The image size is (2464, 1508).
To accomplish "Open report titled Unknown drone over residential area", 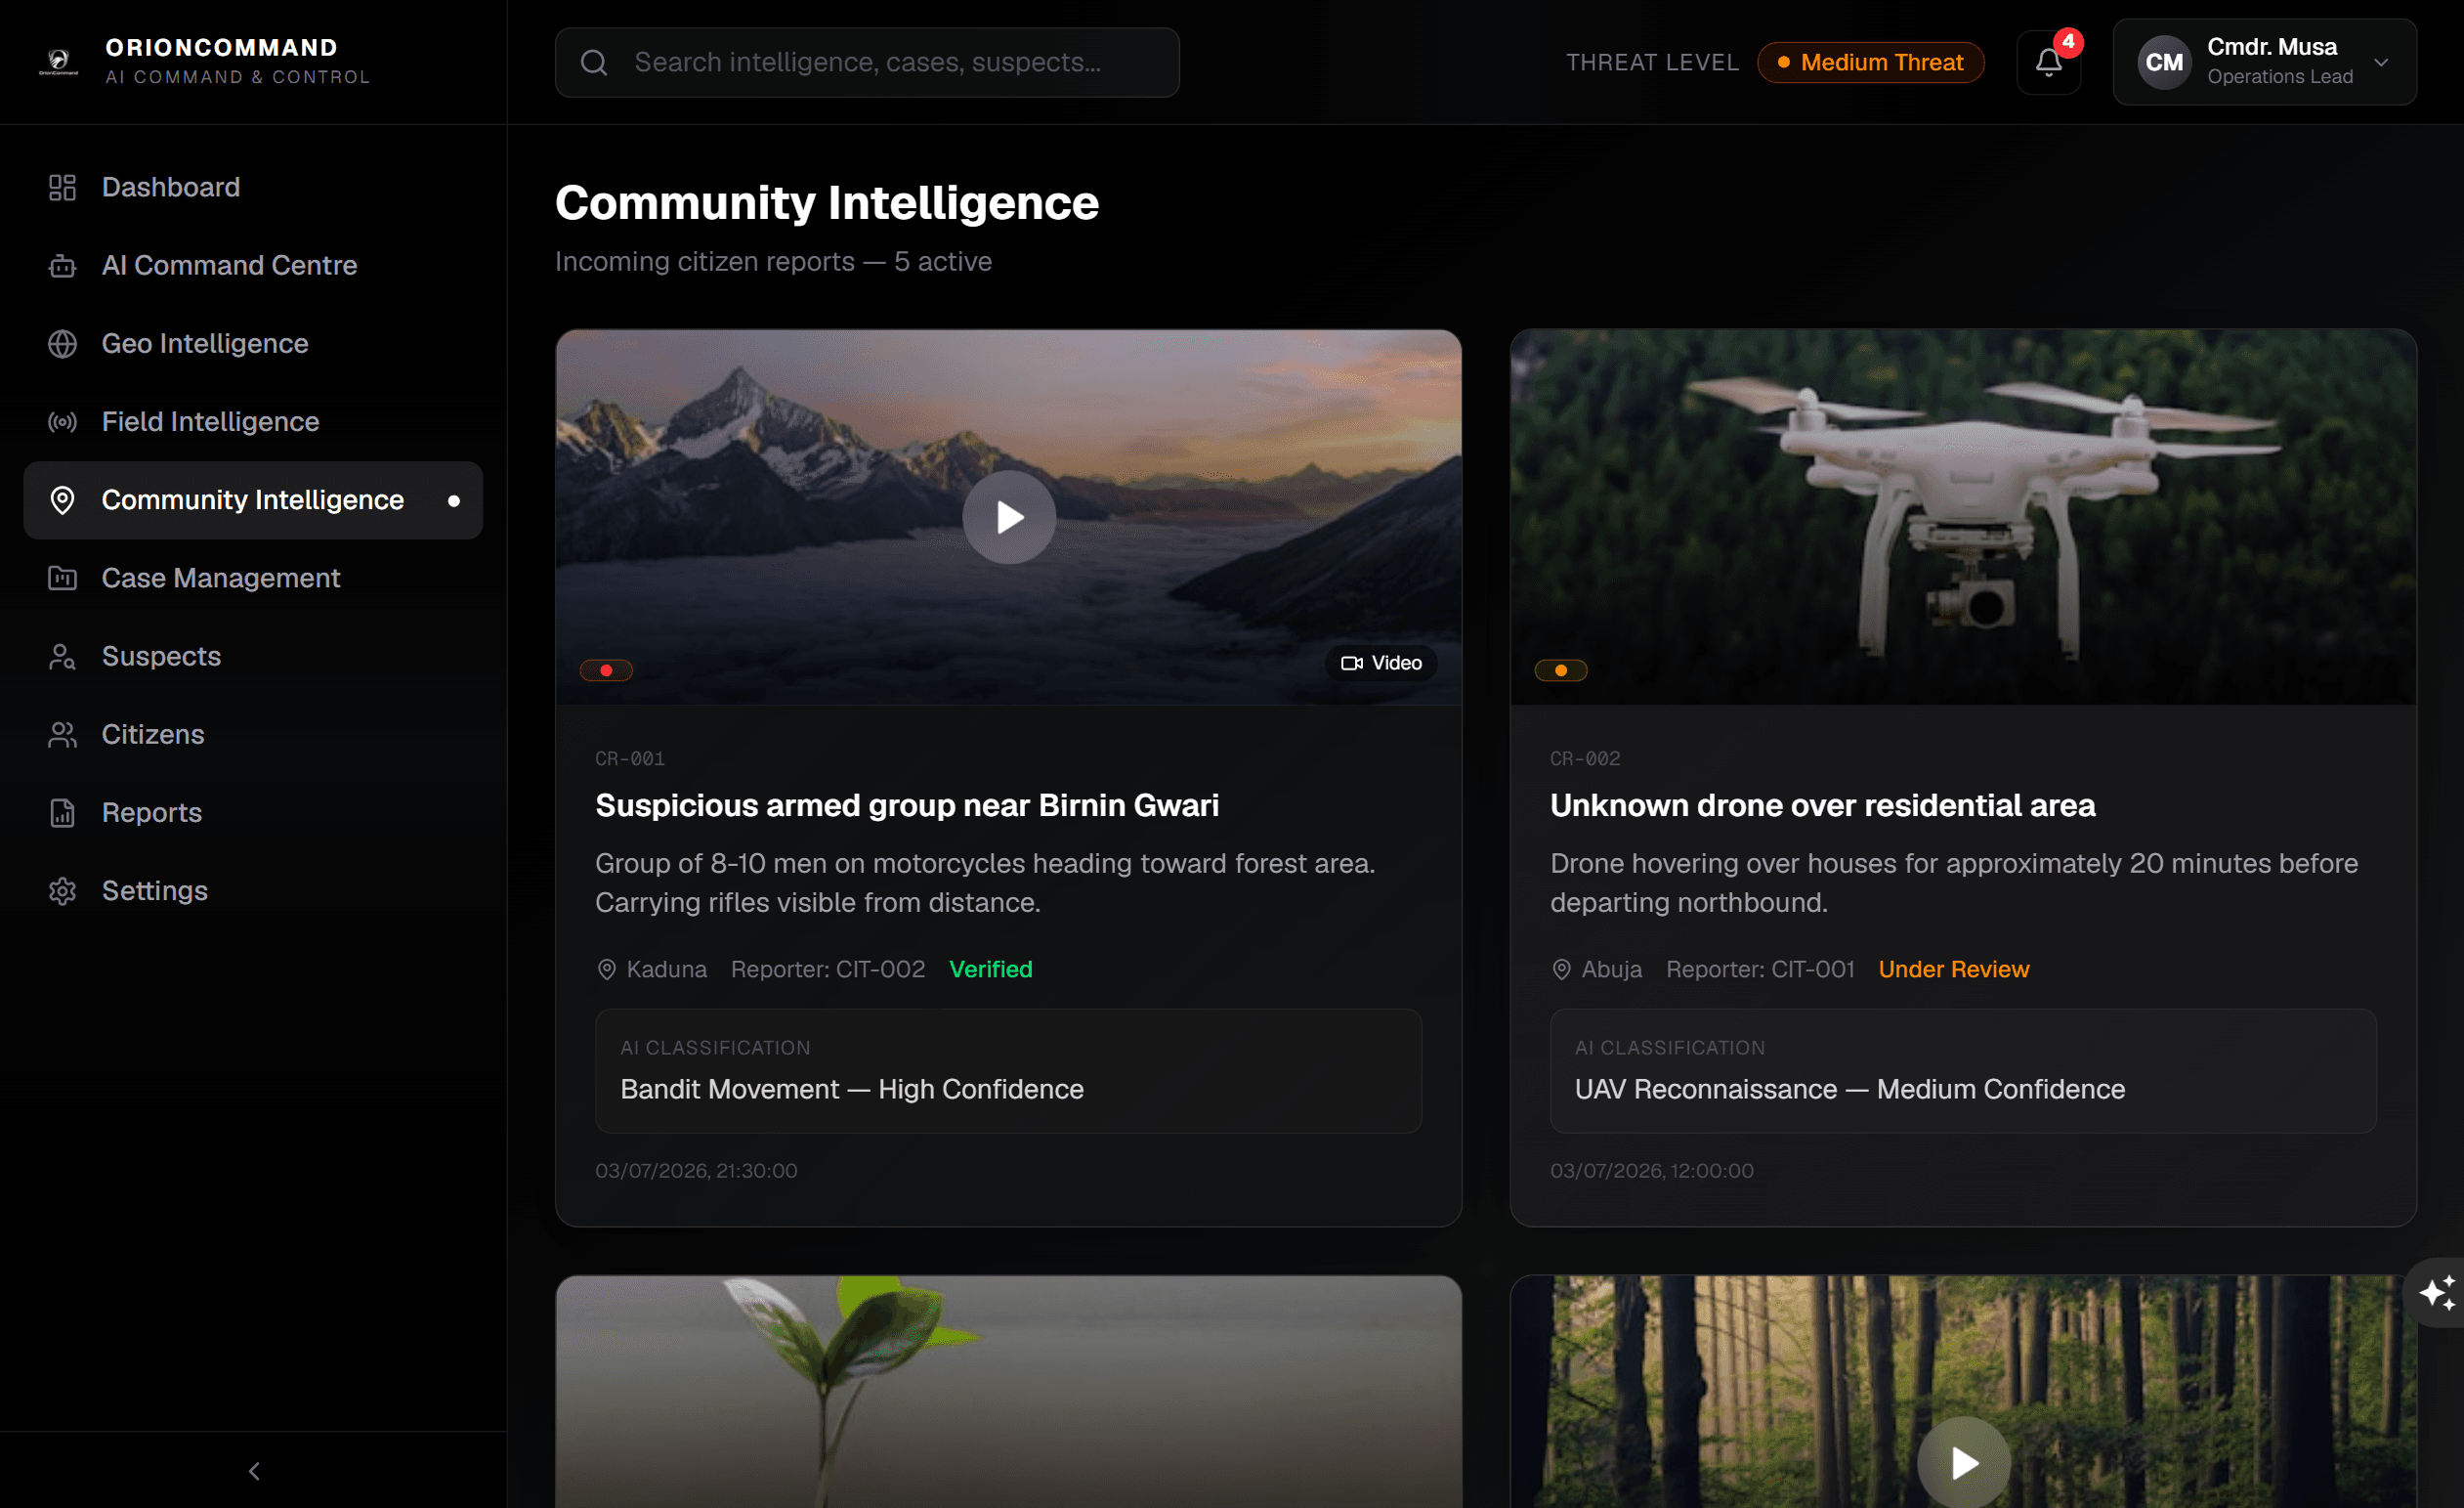I will click(1822, 805).
